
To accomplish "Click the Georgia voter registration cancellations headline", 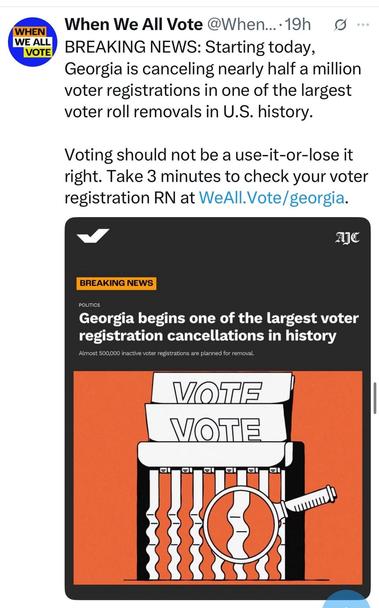I will tap(218, 326).
